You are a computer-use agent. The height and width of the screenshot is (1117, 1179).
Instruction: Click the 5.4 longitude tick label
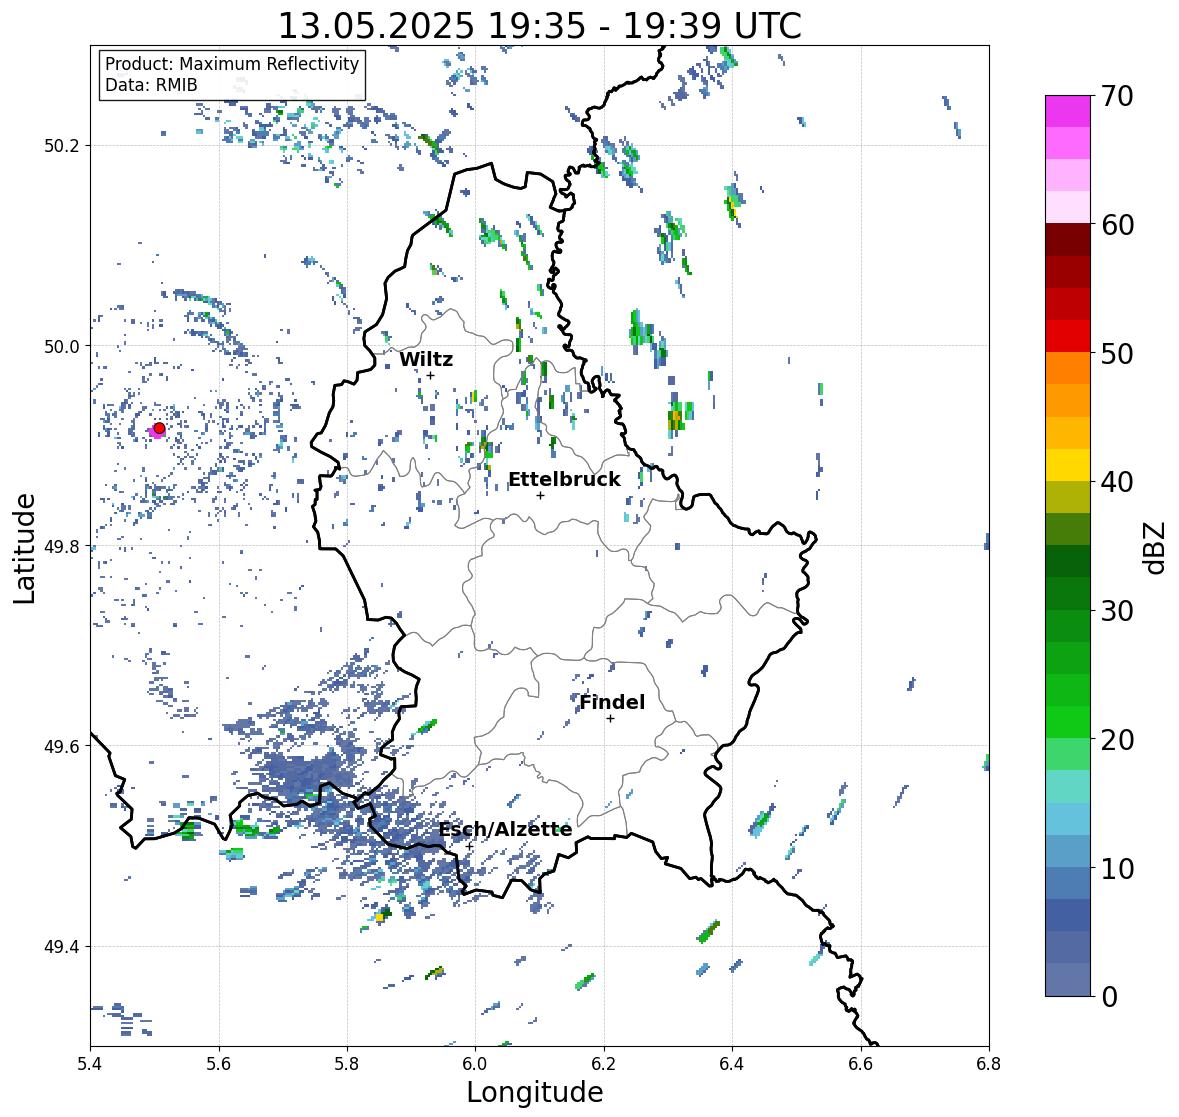pos(90,1064)
